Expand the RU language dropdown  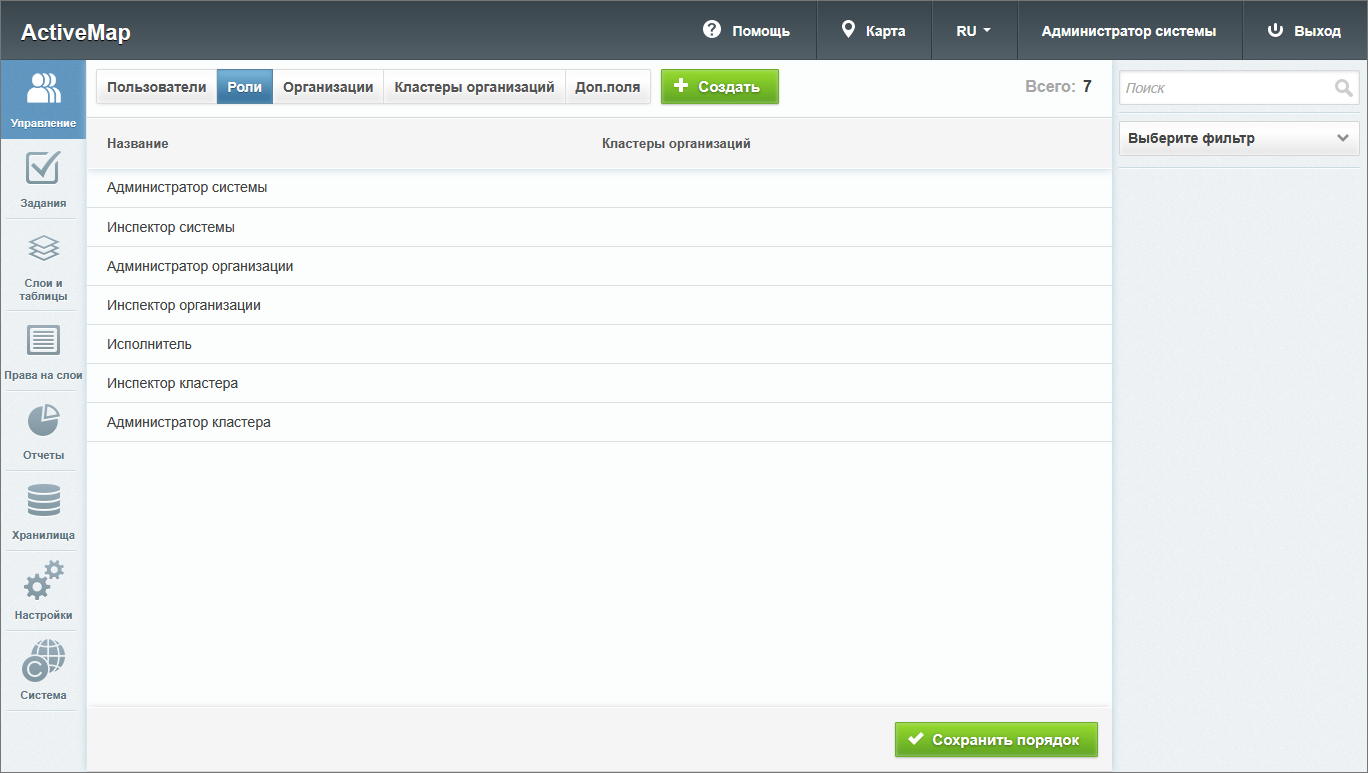pyautogui.click(x=973, y=31)
